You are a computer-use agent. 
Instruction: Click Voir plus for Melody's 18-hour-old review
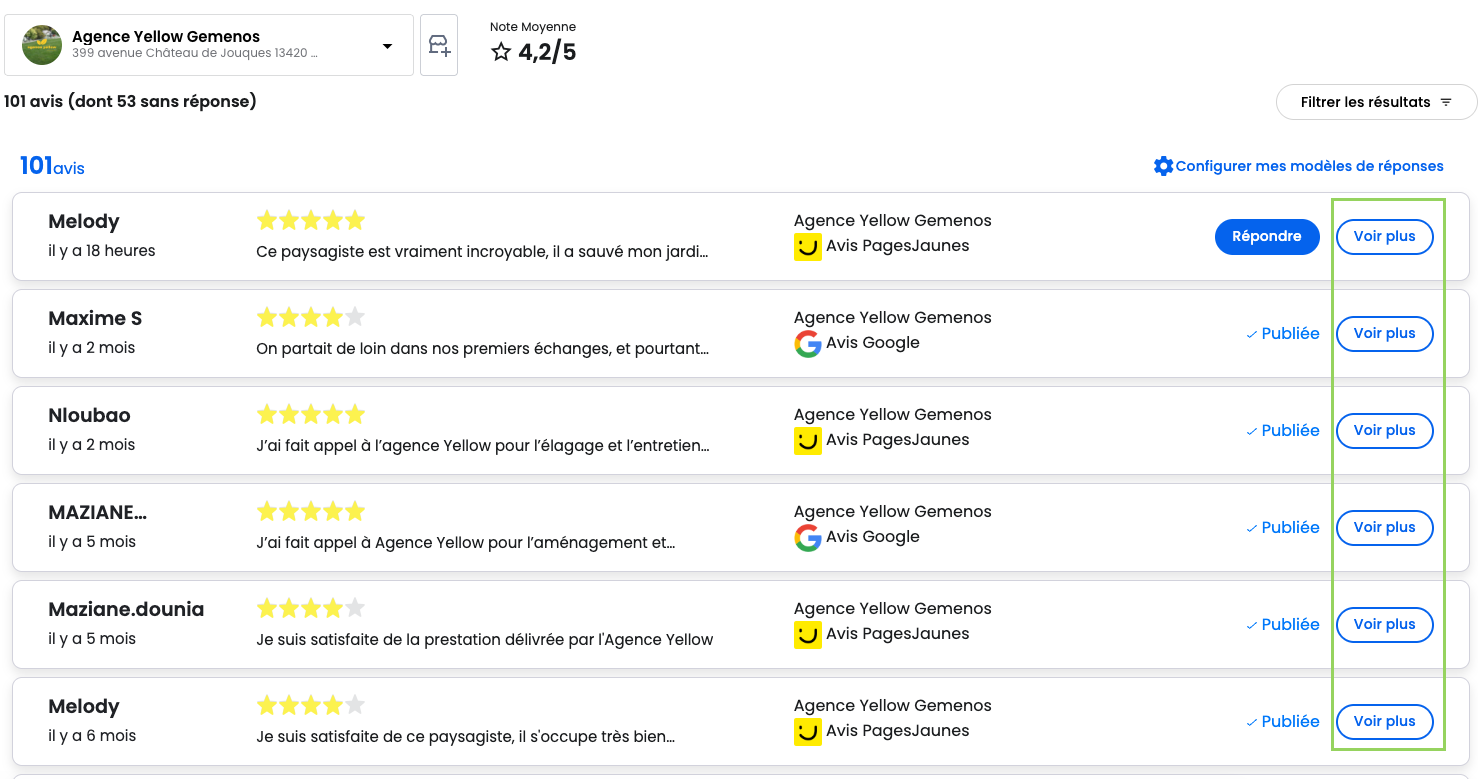1384,237
